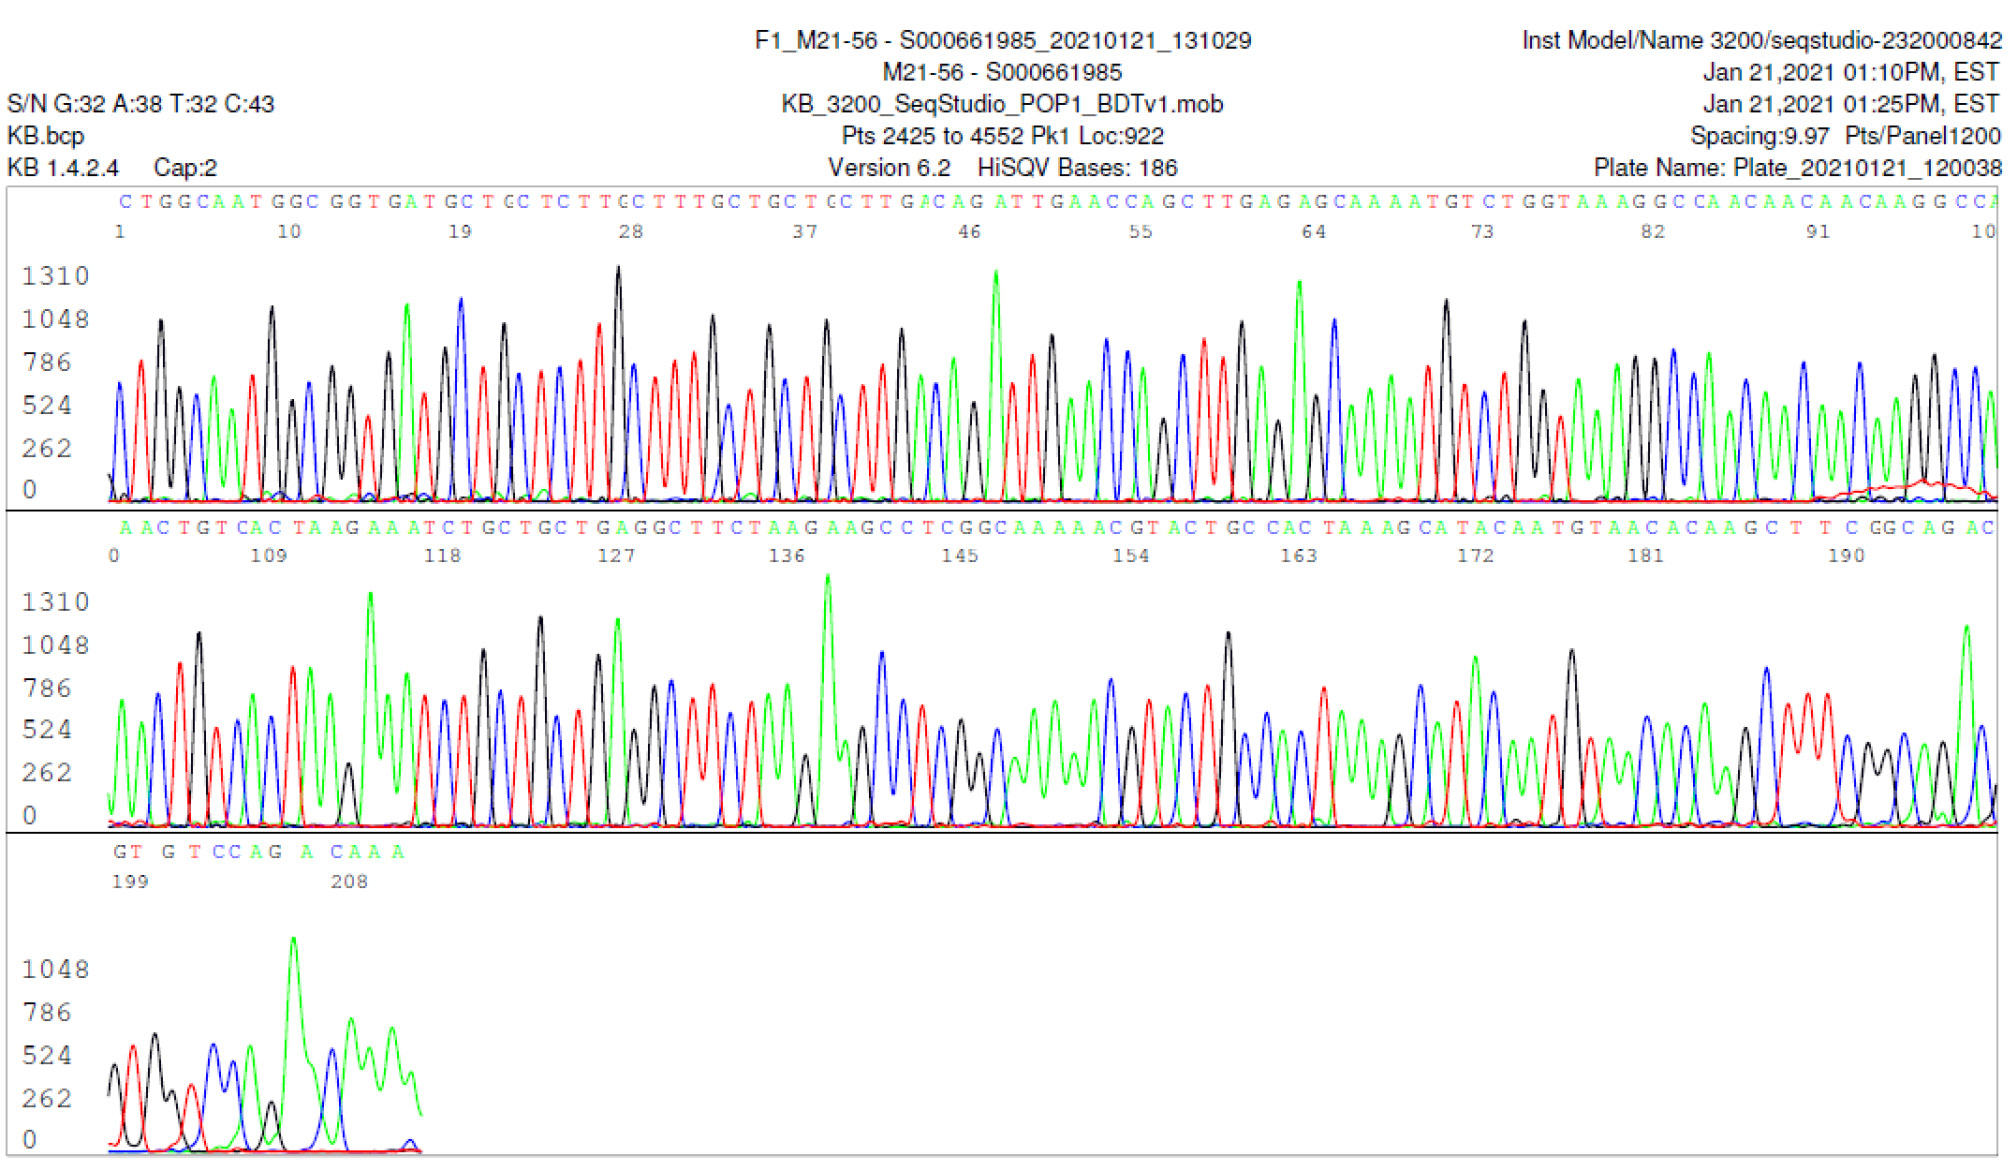Click the Cap:2 label
Viewport: 2015px width, 1171px height.
click(x=185, y=168)
